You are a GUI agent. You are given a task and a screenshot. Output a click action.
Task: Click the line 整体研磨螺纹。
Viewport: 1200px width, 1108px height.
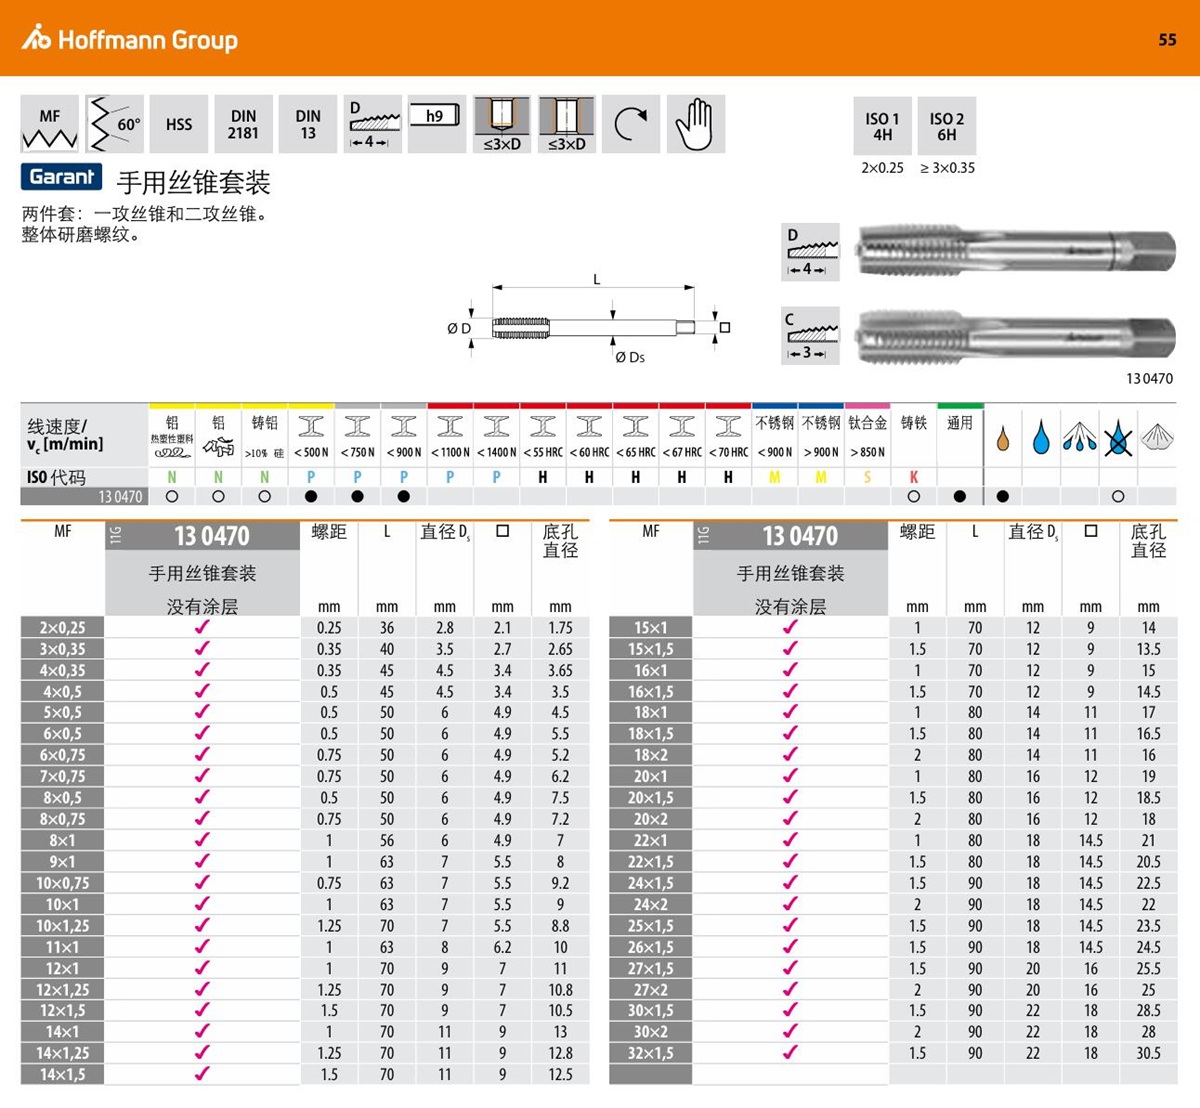tap(84, 235)
